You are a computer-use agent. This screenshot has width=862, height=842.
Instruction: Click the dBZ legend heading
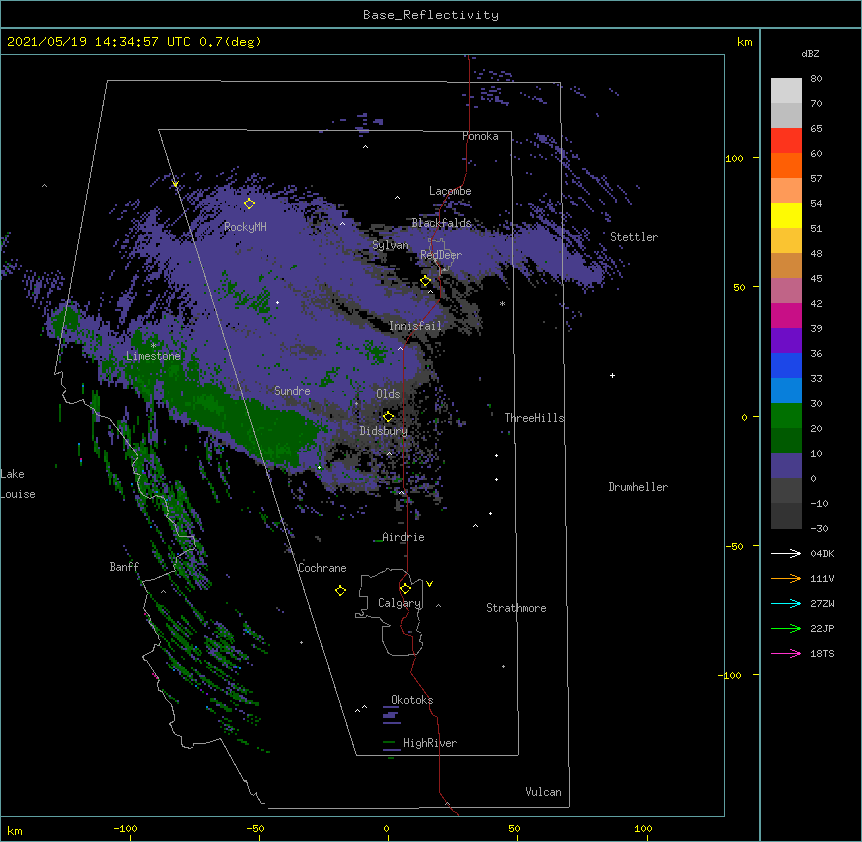point(810,53)
